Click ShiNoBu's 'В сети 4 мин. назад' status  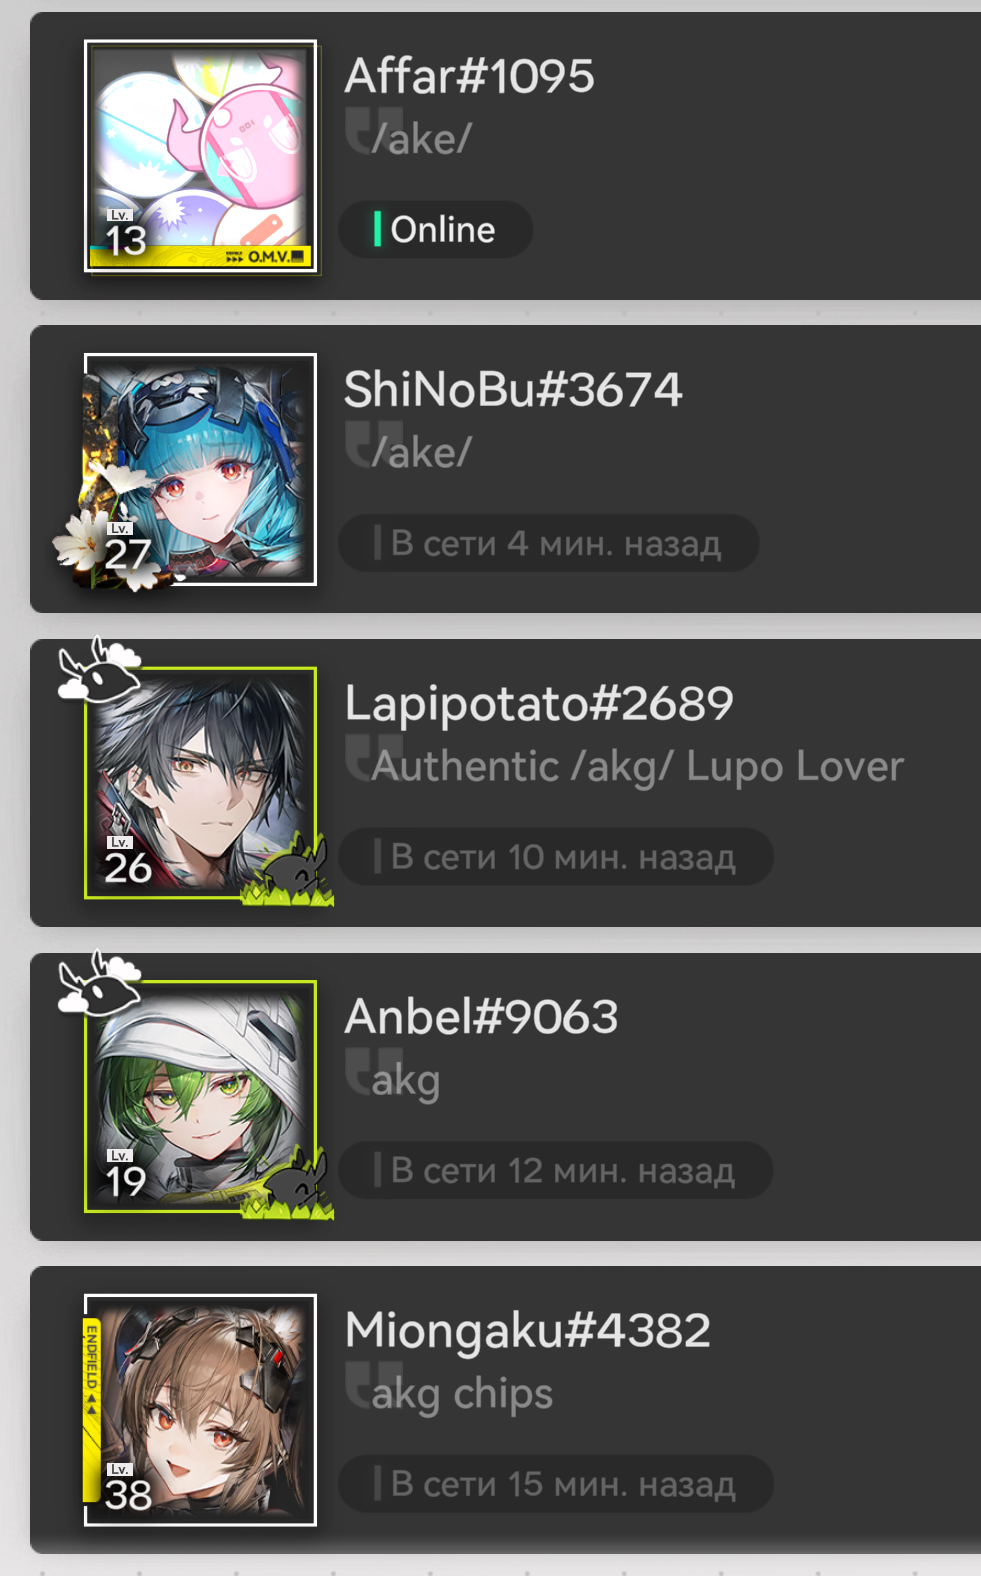click(548, 543)
